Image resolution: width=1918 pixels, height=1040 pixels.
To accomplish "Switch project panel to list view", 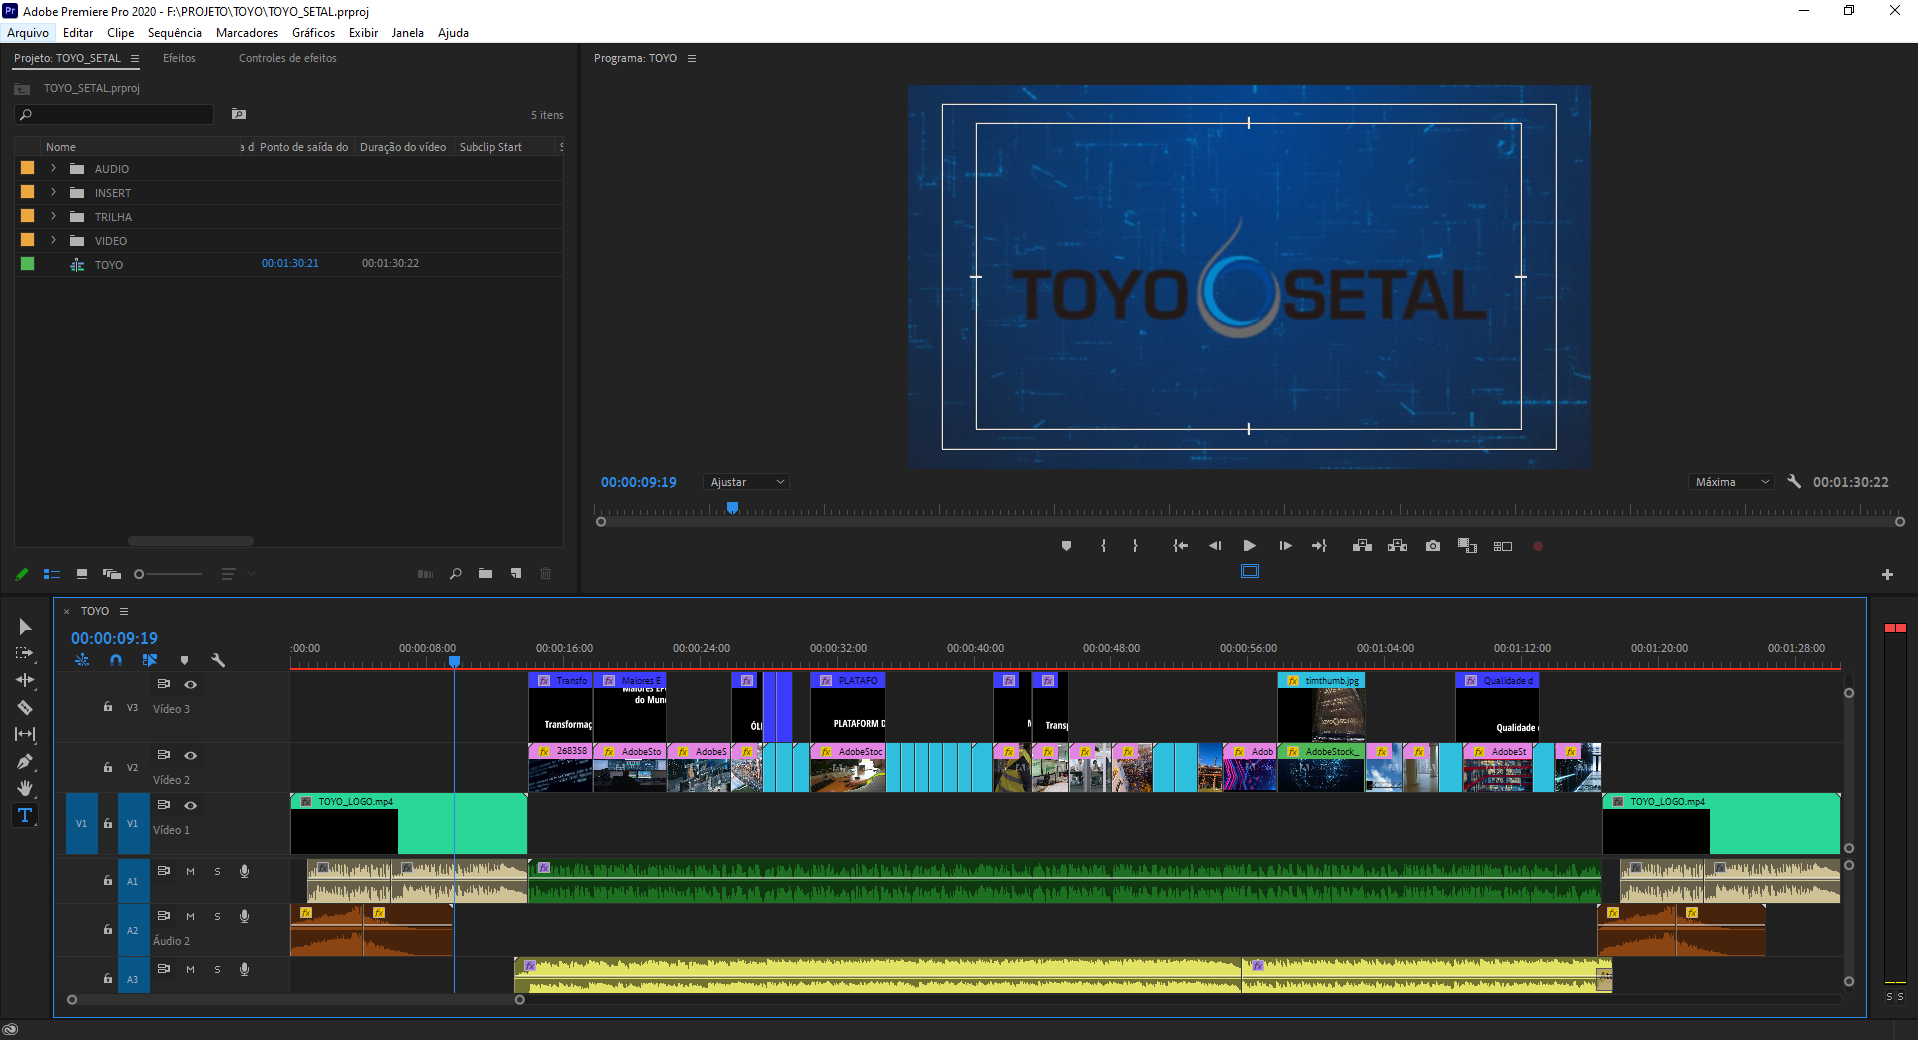I will (52, 574).
